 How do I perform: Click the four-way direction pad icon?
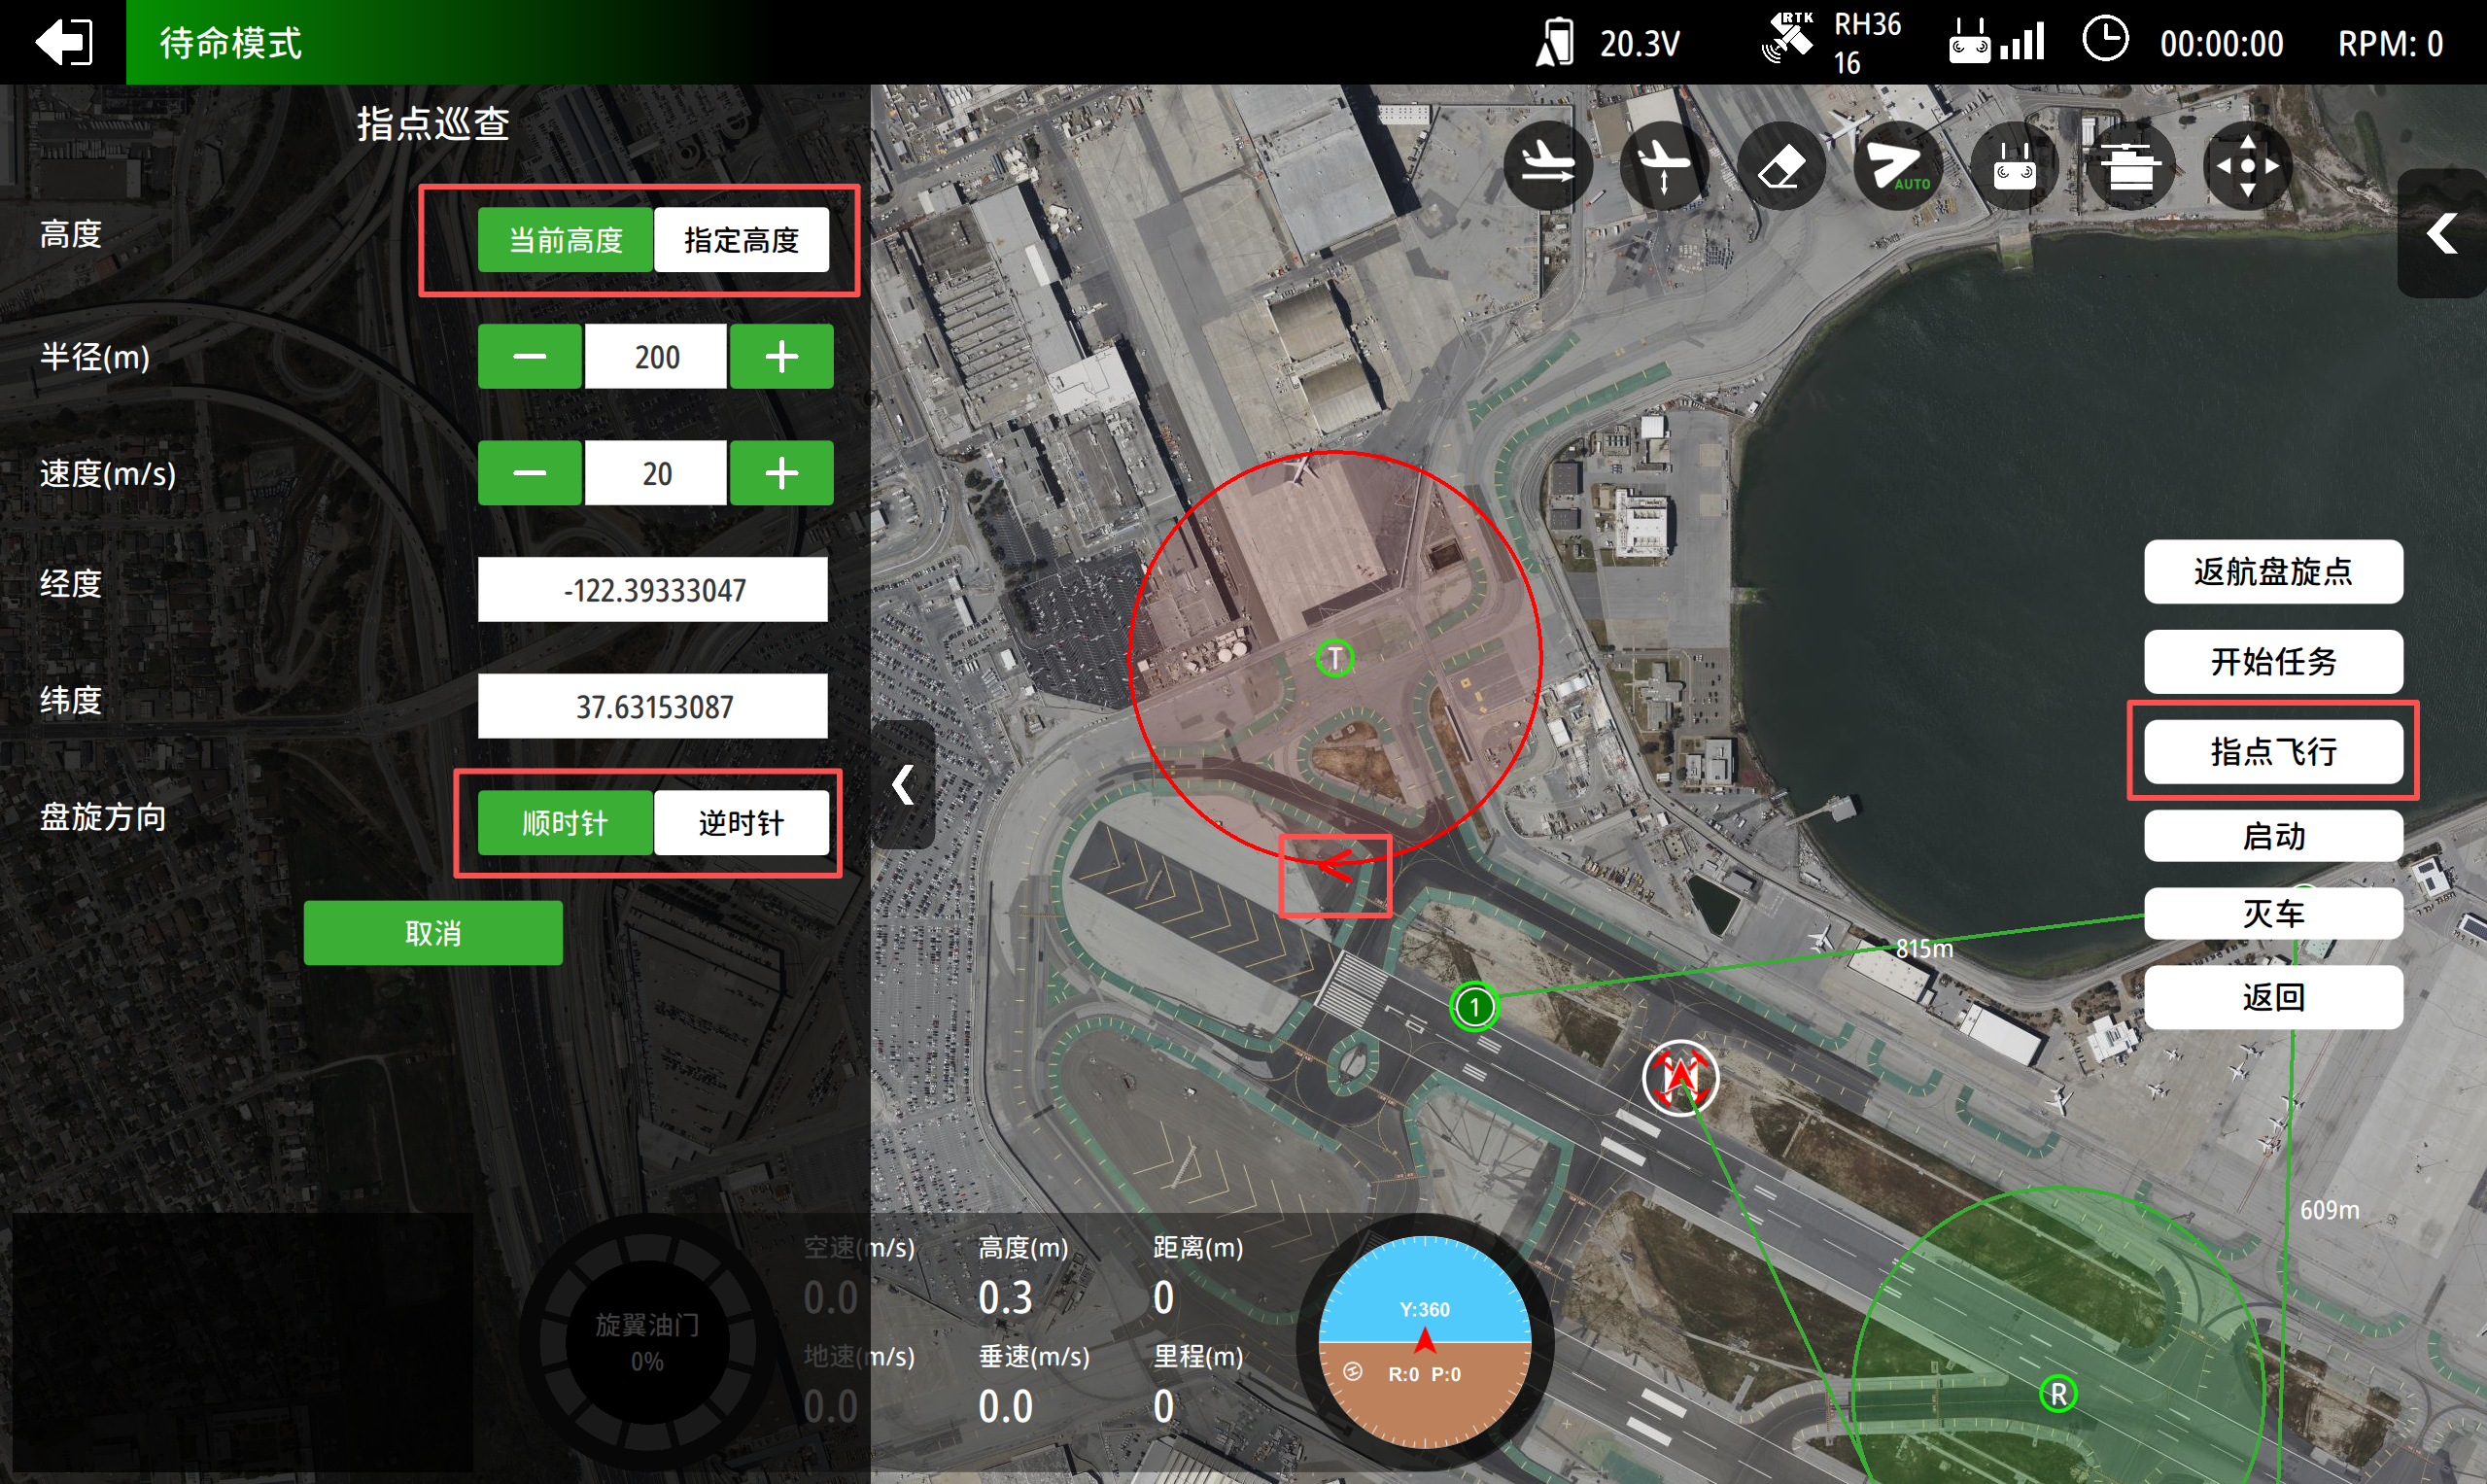coord(2247,165)
